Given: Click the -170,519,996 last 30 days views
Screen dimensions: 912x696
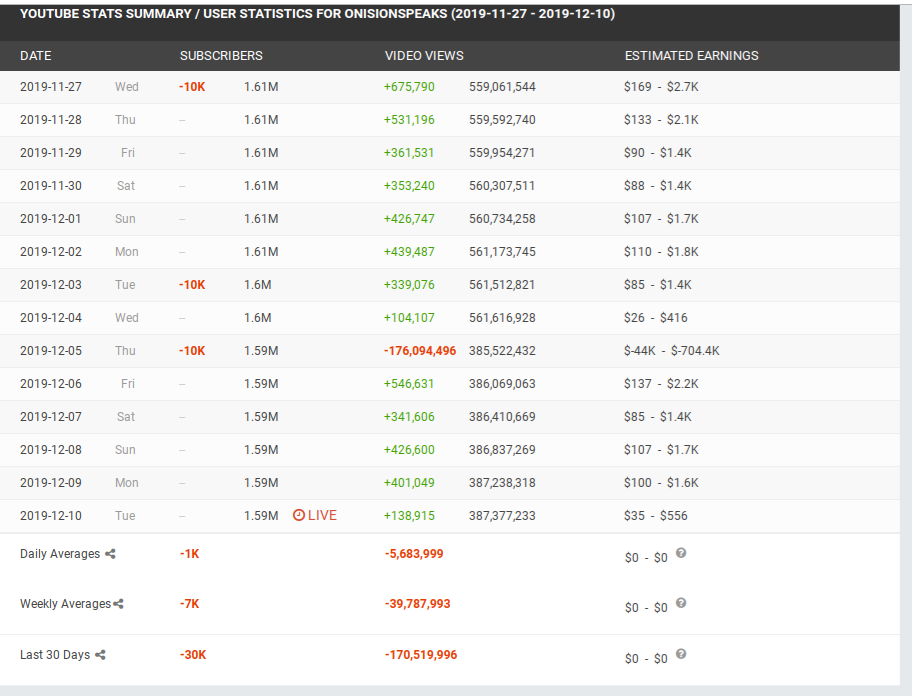Looking at the screenshot, I should (x=421, y=655).
